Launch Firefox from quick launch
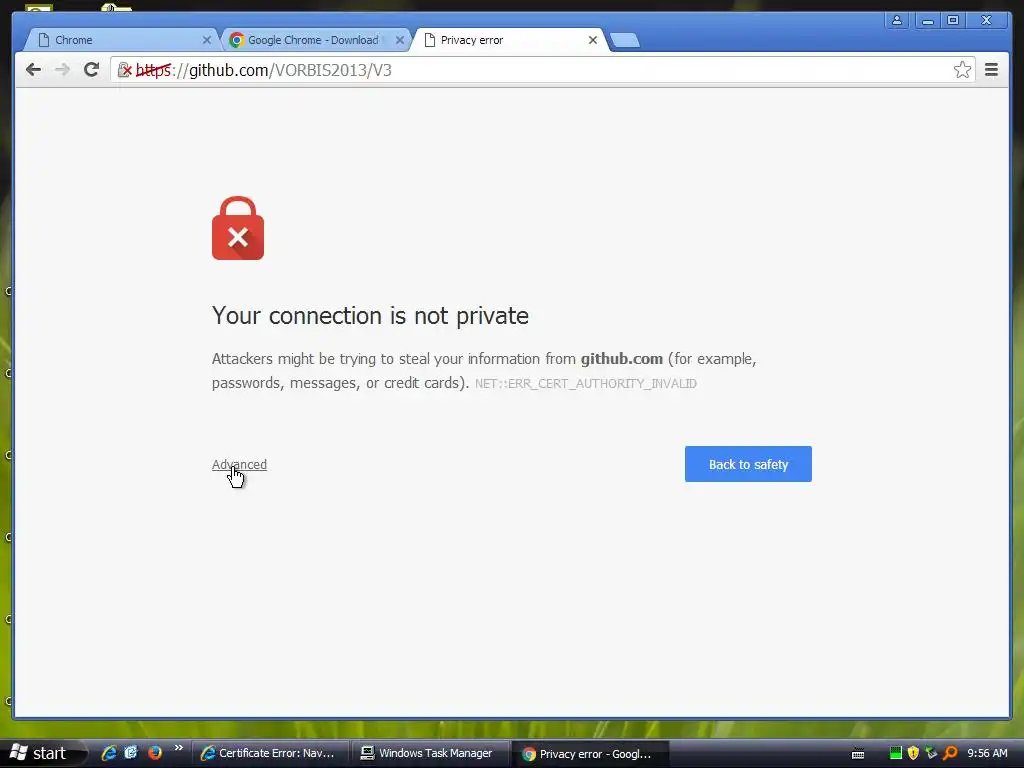1024x768 pixels. click(155, 753)
